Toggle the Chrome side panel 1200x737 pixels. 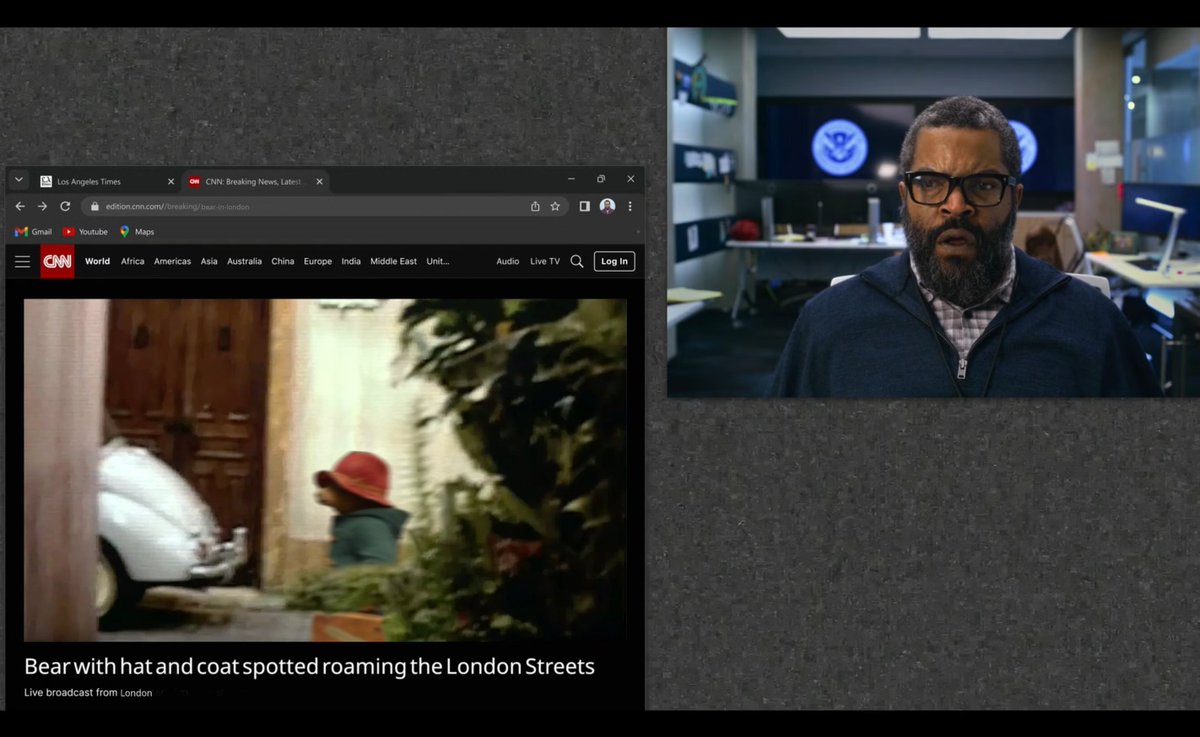[584, 206]
